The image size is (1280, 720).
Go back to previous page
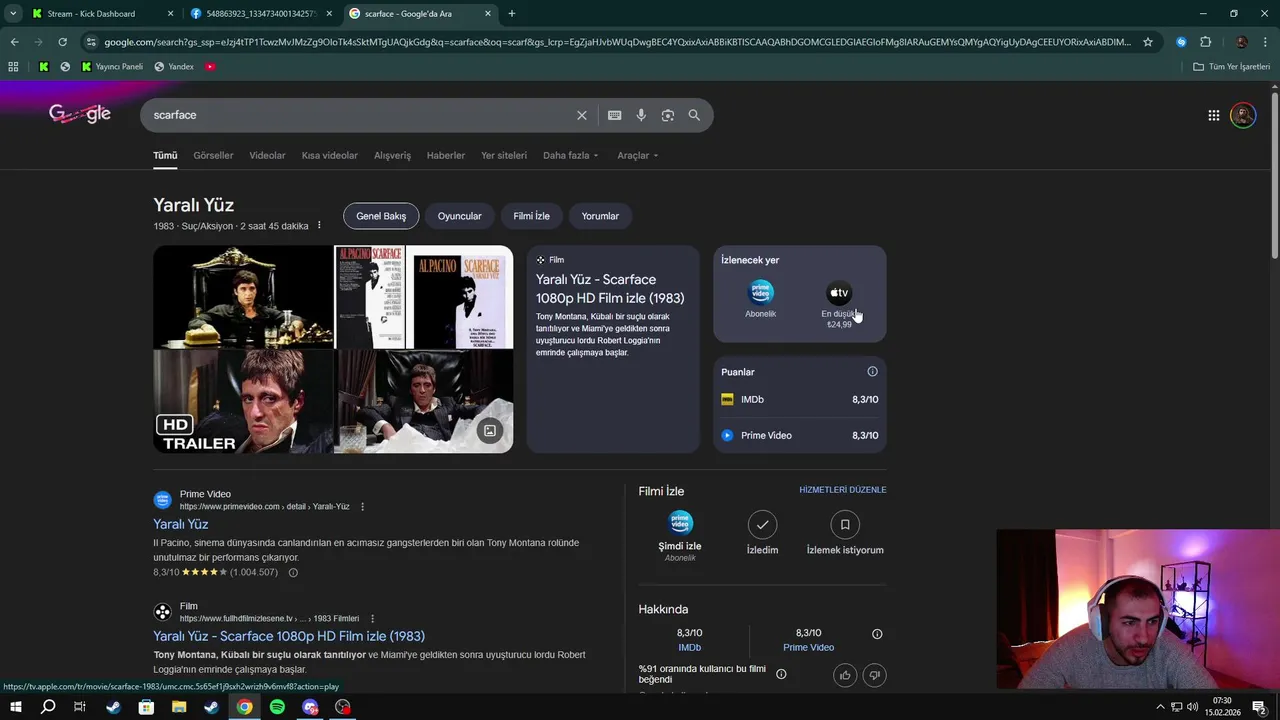point(14,42)
